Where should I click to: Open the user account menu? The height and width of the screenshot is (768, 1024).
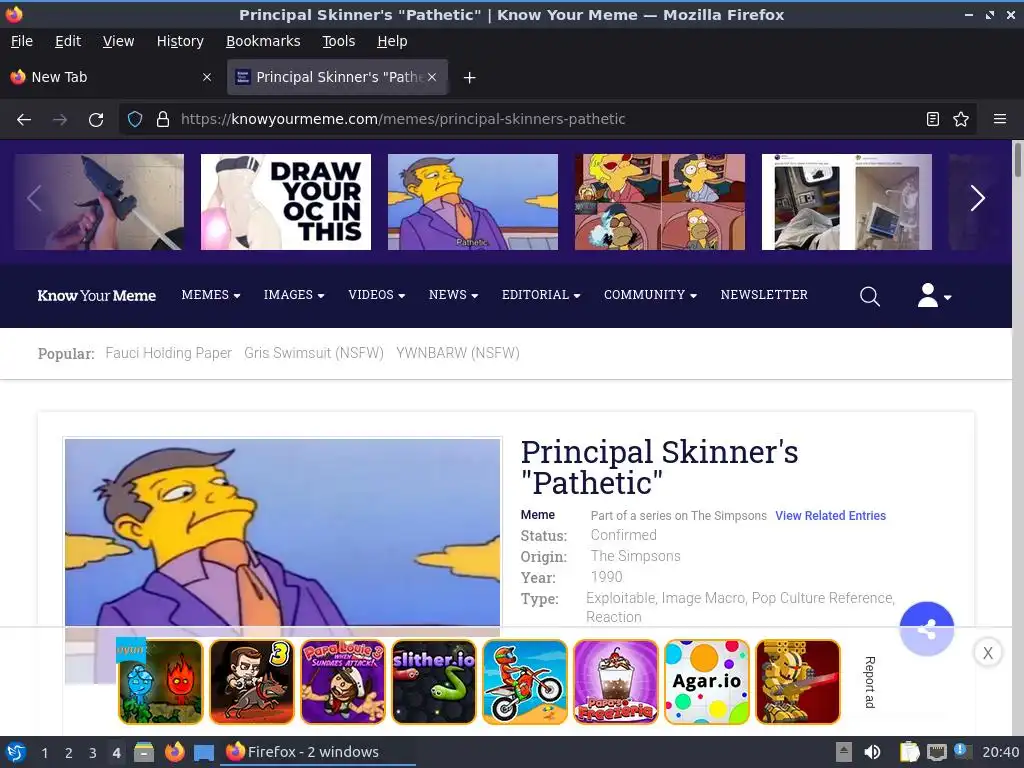click(934, 296)
